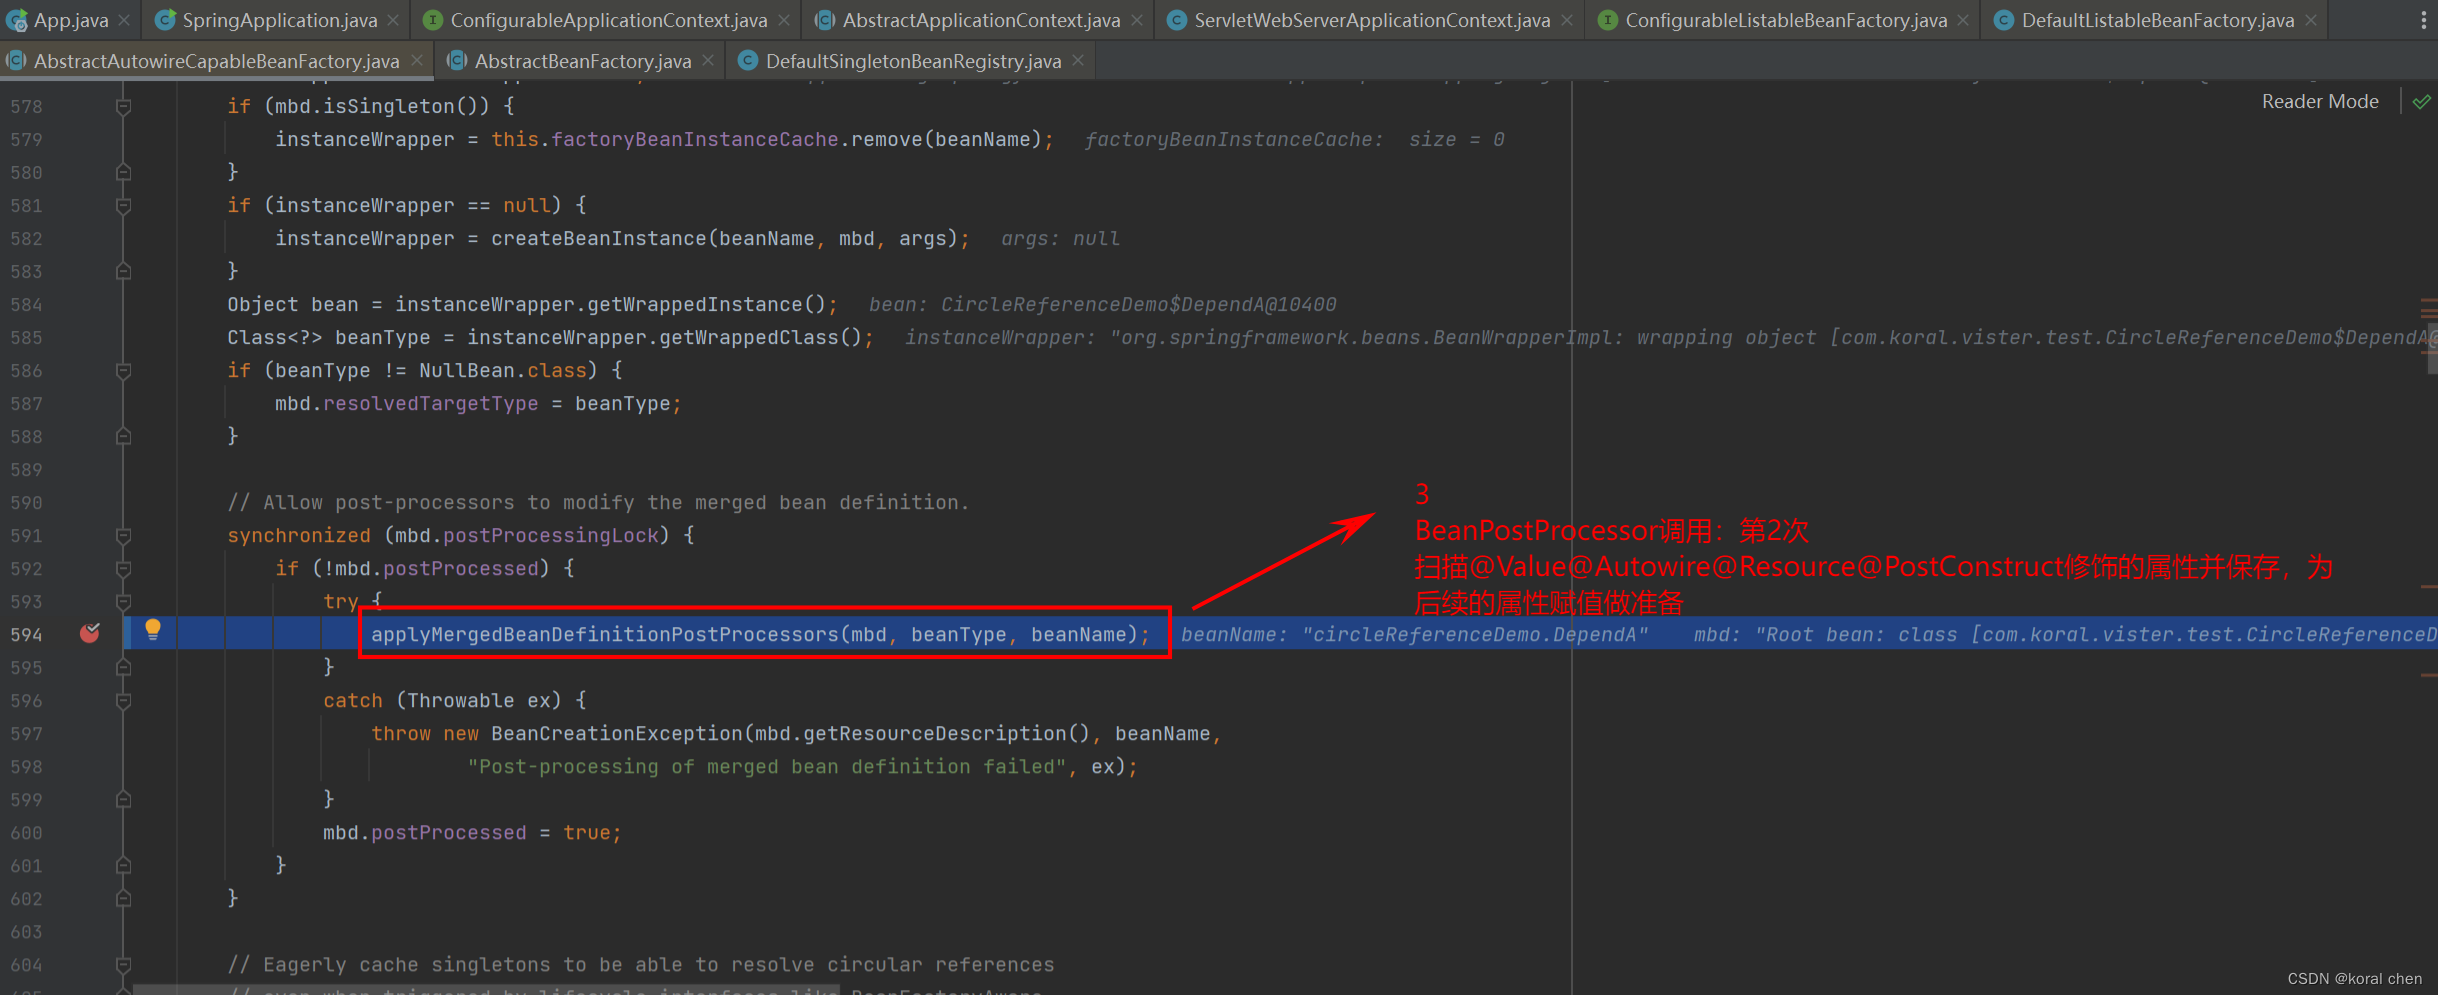The image size is (2438, 995).
Task: Close the DefaultListableBeanFactory.java tab
Action: [x=2311, y=20]
